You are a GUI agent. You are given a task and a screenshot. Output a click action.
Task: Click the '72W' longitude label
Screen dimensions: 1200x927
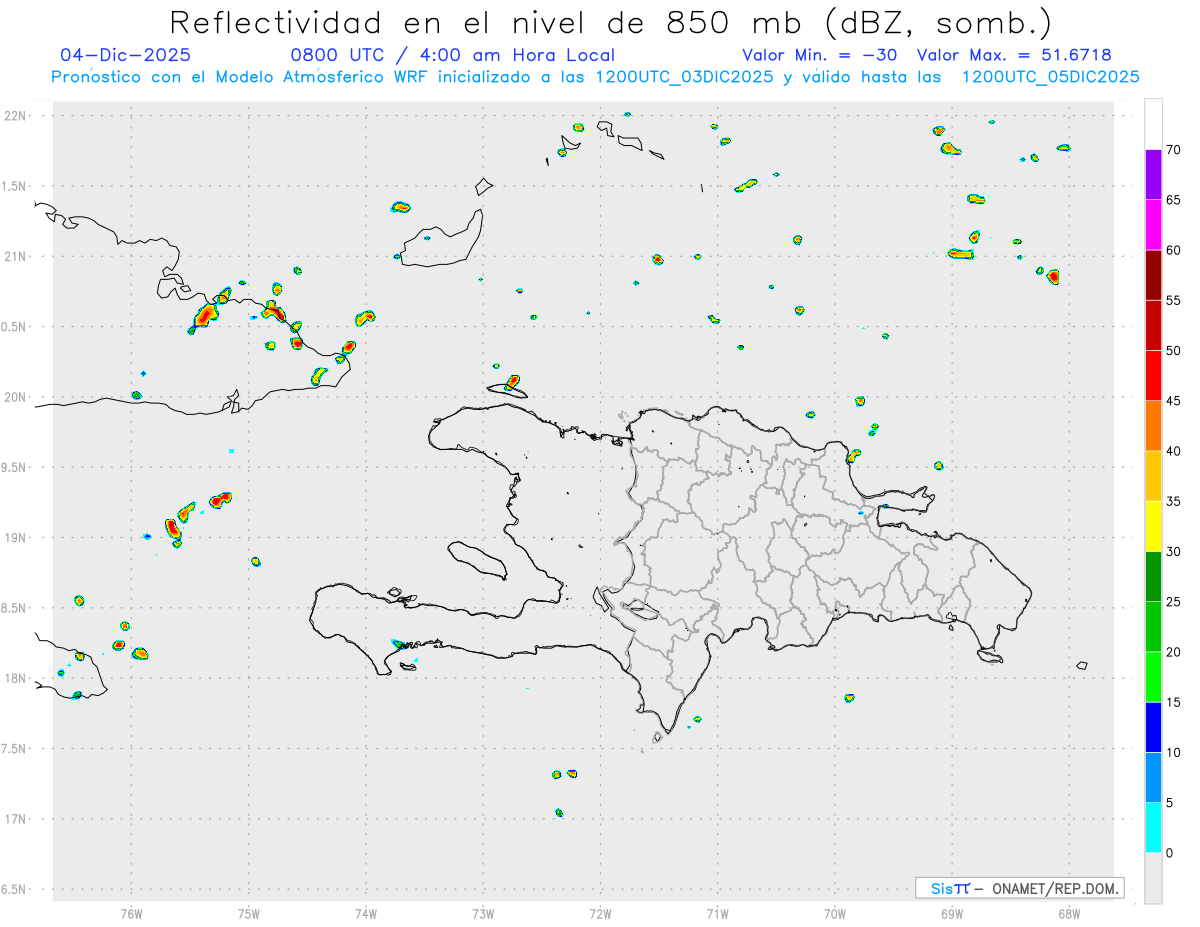coord(601,914)
